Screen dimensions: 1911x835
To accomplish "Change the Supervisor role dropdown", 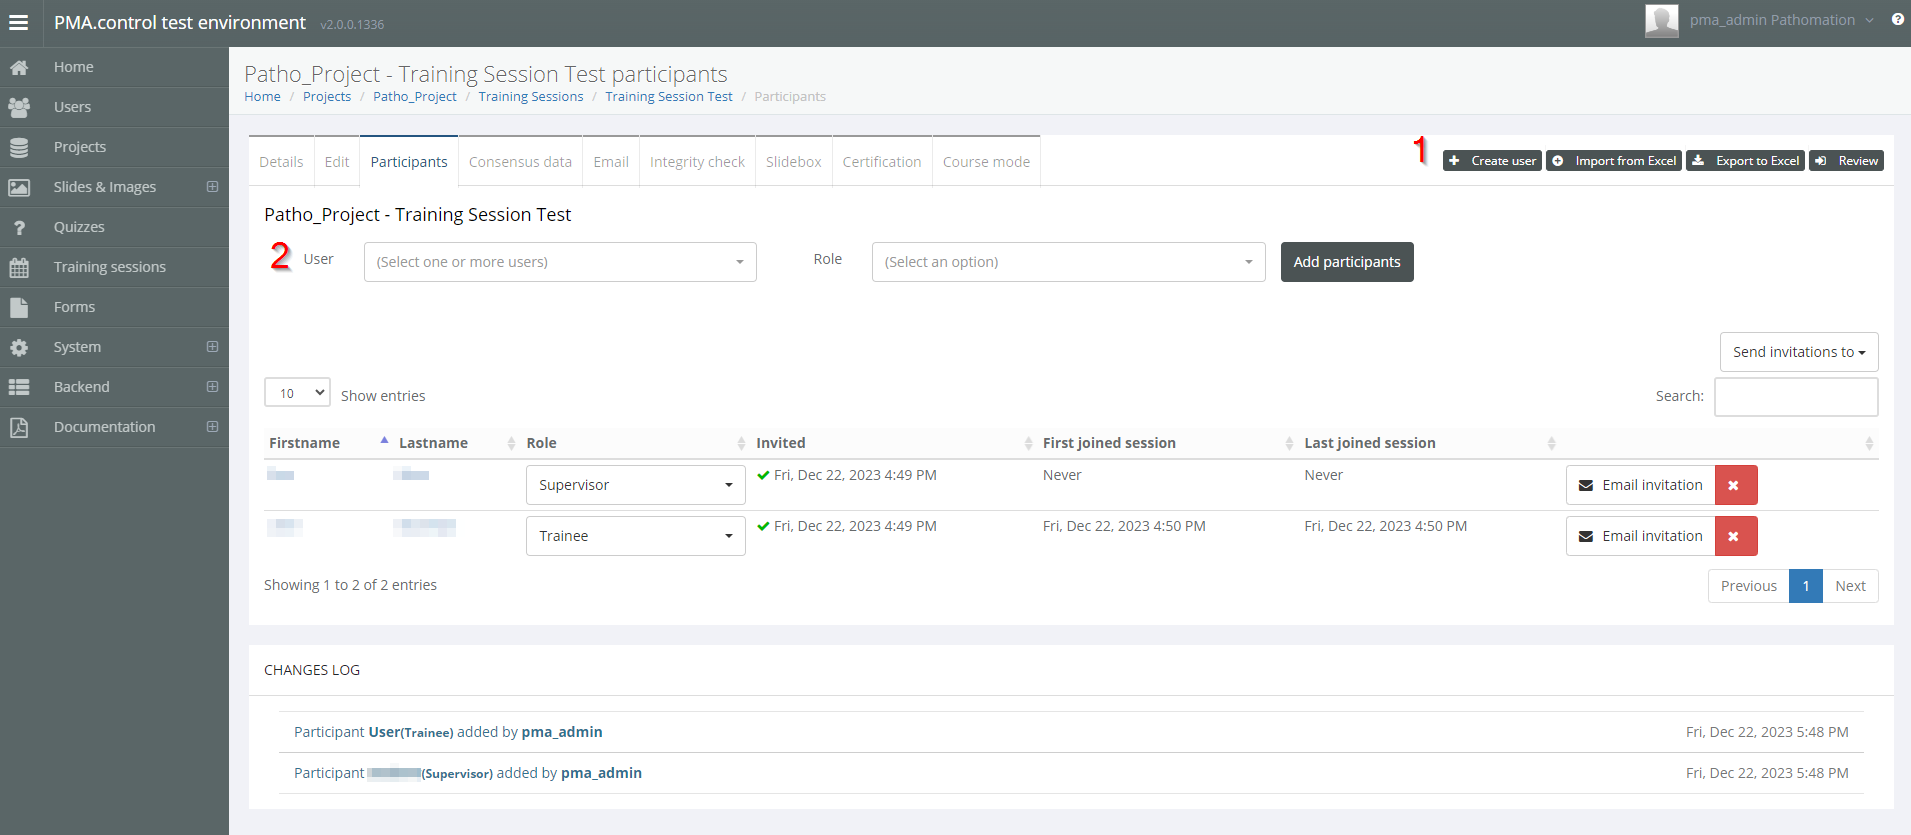I will coord(635,485).
